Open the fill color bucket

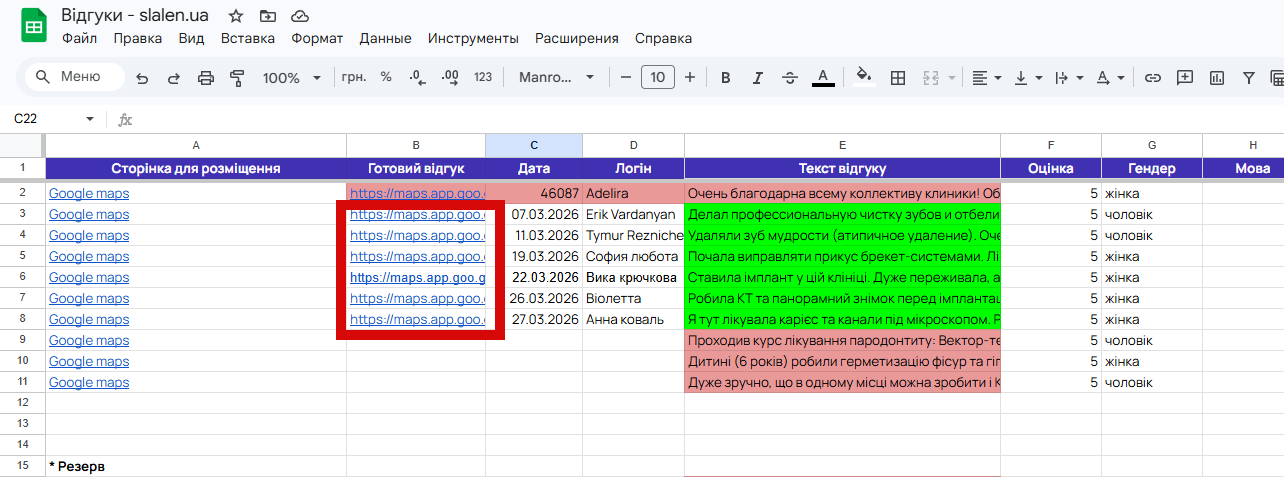[865, 77]
